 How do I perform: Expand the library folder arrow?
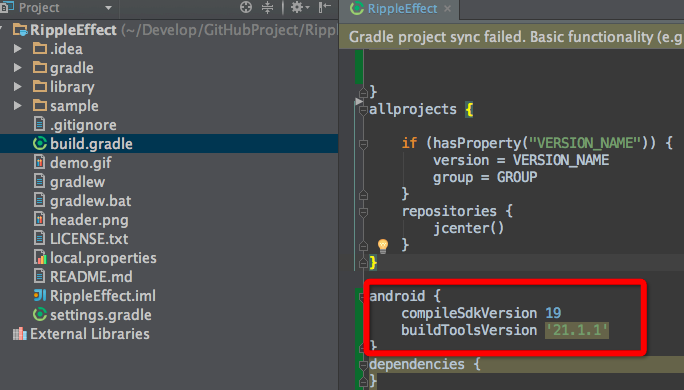(x=18, y=86)
